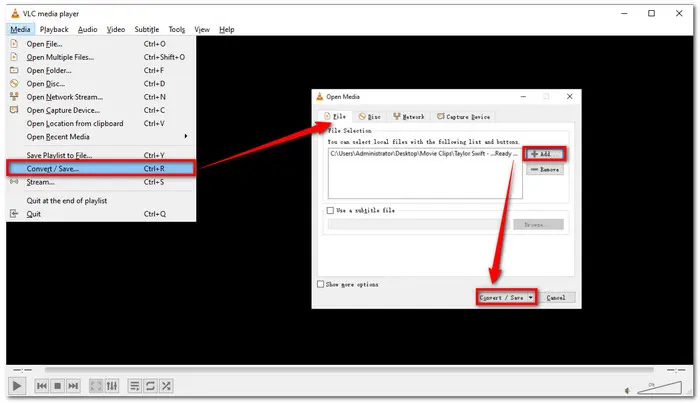The image size is (700, 403).
Task: Choose Open File... from Media menu
Action: (x=101, y=44)
